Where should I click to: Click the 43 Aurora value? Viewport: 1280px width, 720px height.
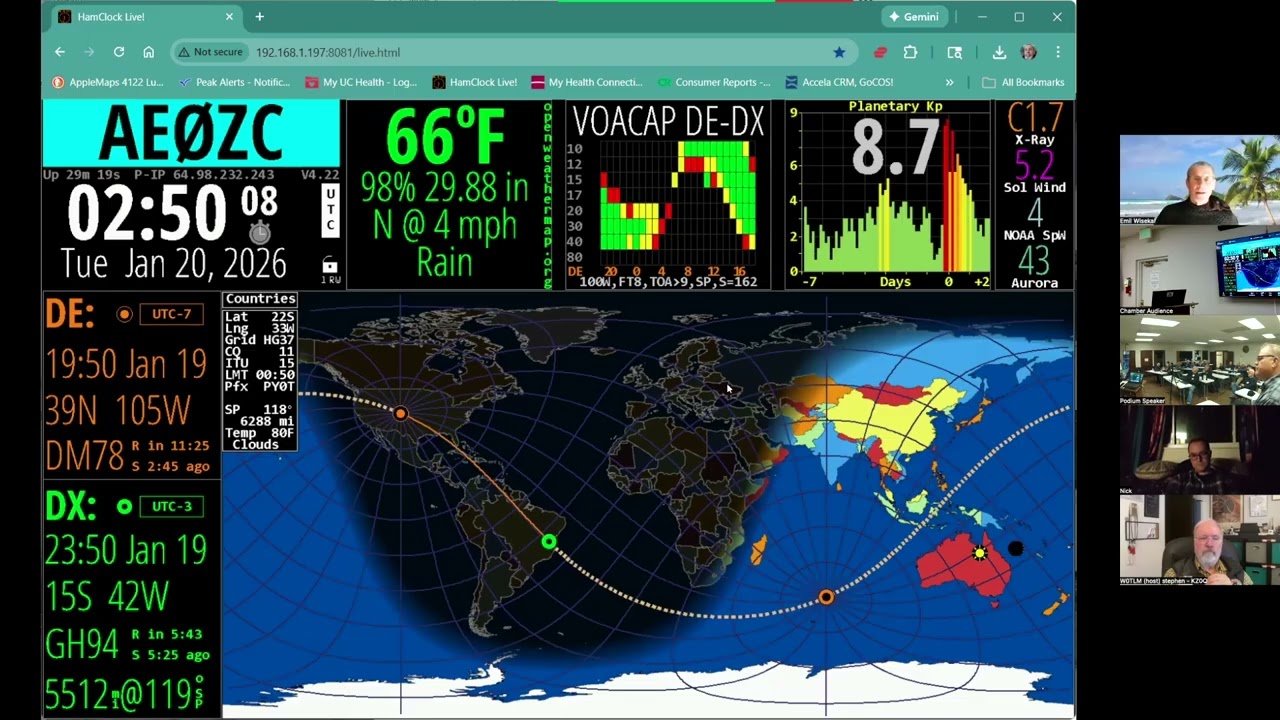1034,260
